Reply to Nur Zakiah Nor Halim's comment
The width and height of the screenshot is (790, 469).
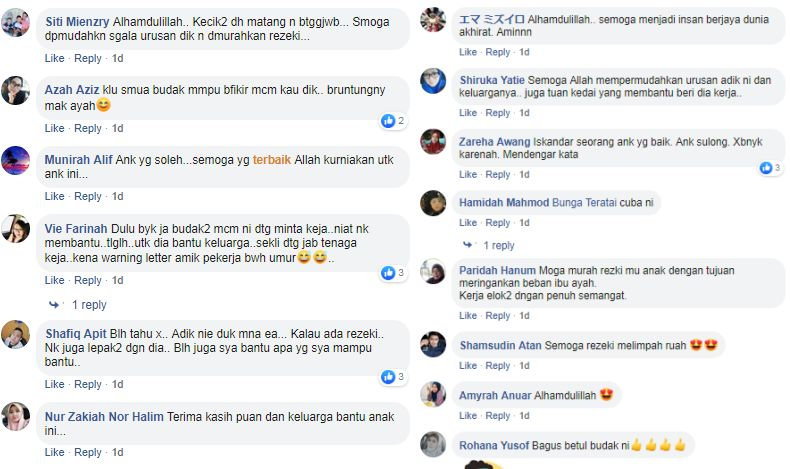pyautogui.click(x=88, y=452)
